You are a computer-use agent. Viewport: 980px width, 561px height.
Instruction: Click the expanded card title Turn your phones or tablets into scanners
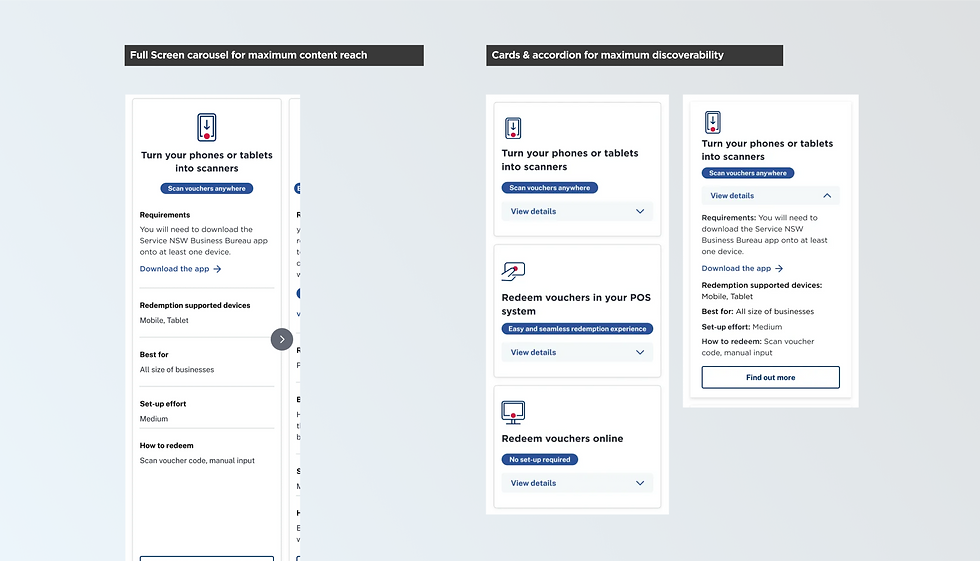(767, 150)
